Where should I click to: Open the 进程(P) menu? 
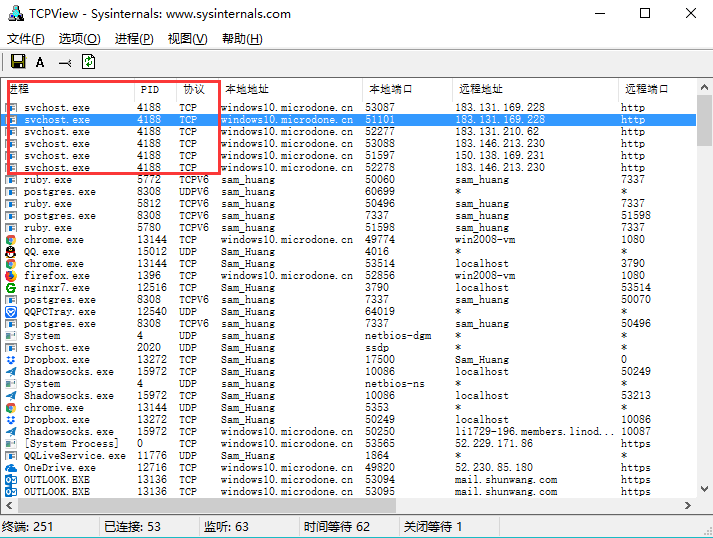tap(134, 39)
